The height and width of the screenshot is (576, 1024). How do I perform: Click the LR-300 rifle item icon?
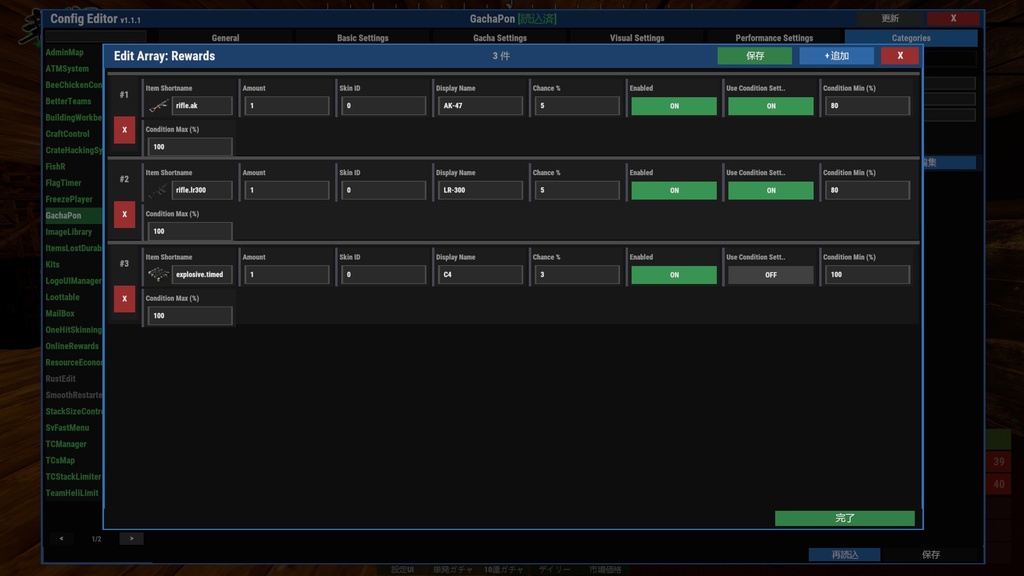click(x=157, y=189)
